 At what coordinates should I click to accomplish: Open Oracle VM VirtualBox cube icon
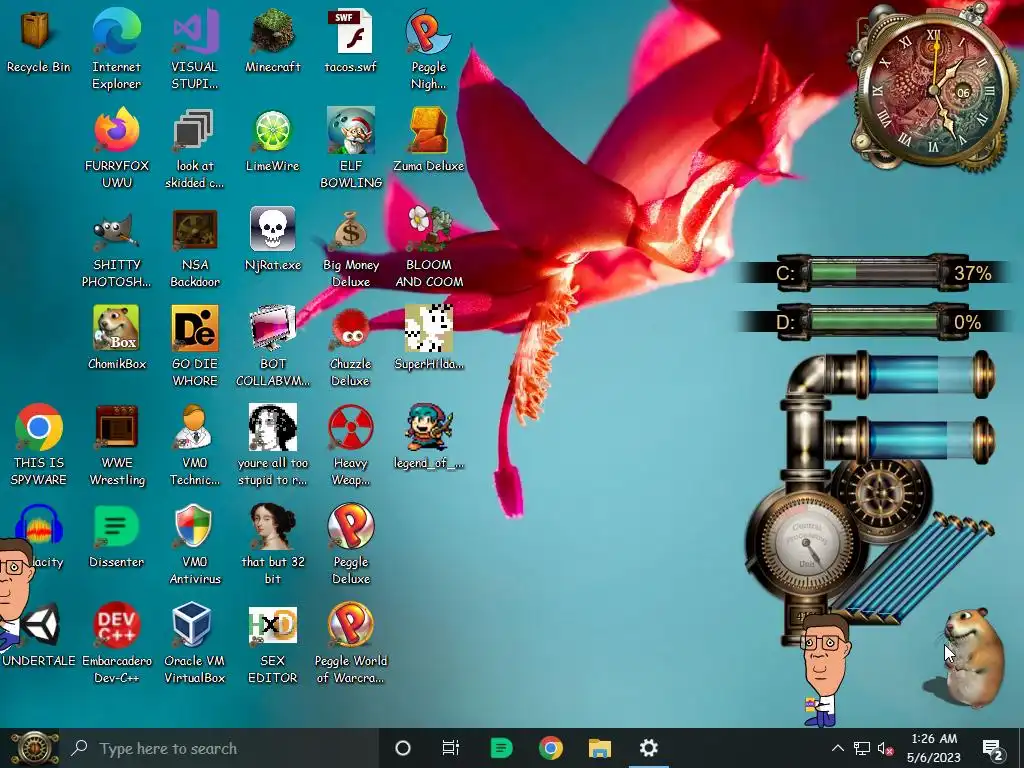(193, 625)
